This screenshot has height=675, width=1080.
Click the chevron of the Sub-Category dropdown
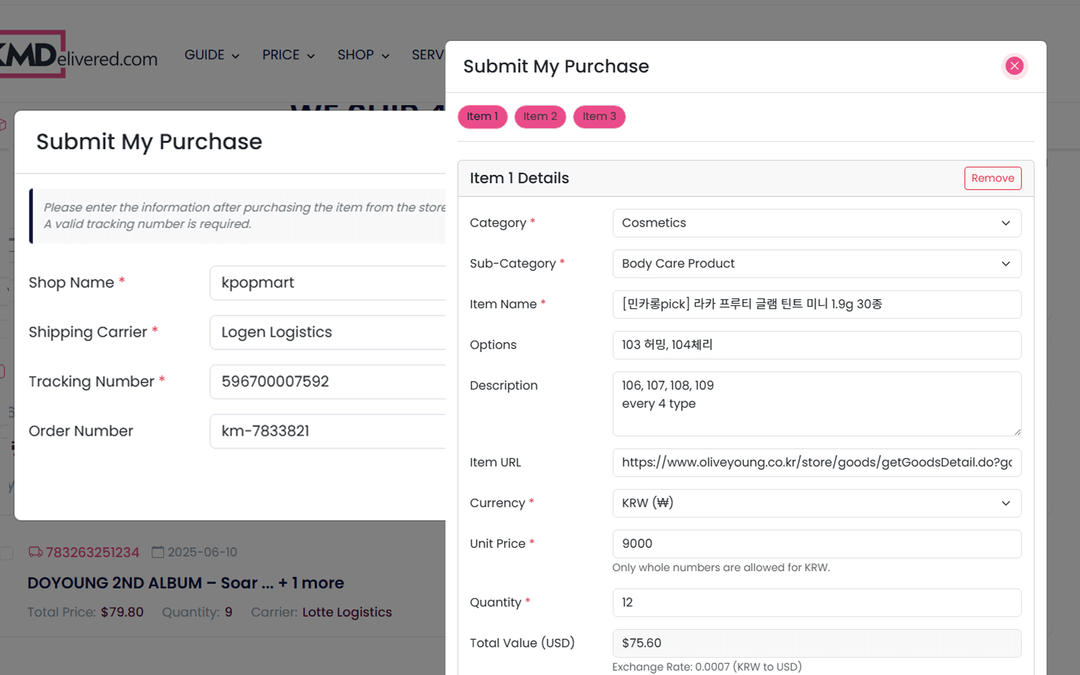(1006, 264)
